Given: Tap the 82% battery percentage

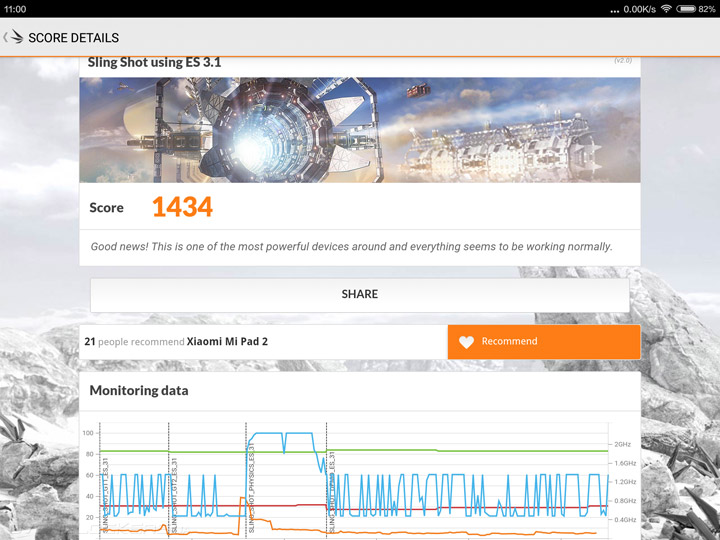Looking at the screenshot, I should pos(707,9).
